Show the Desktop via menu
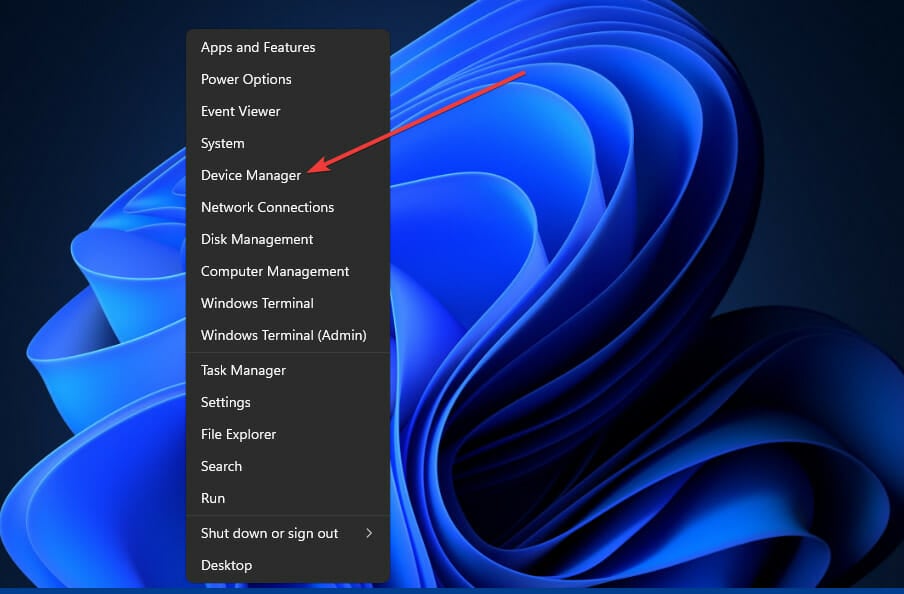 coord(288,566)
